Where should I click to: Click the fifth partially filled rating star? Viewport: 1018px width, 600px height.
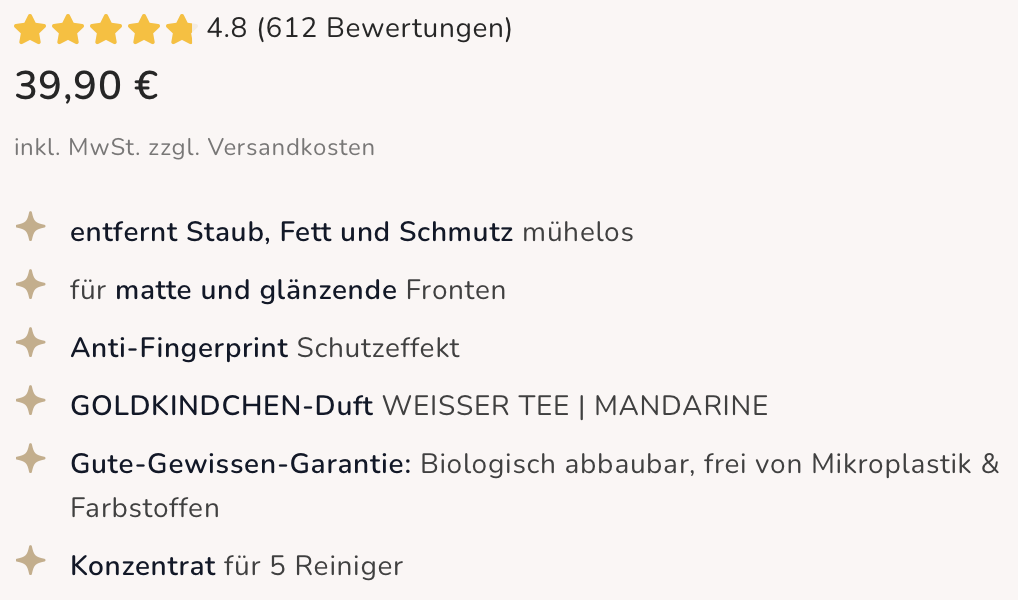coord(182,30)
